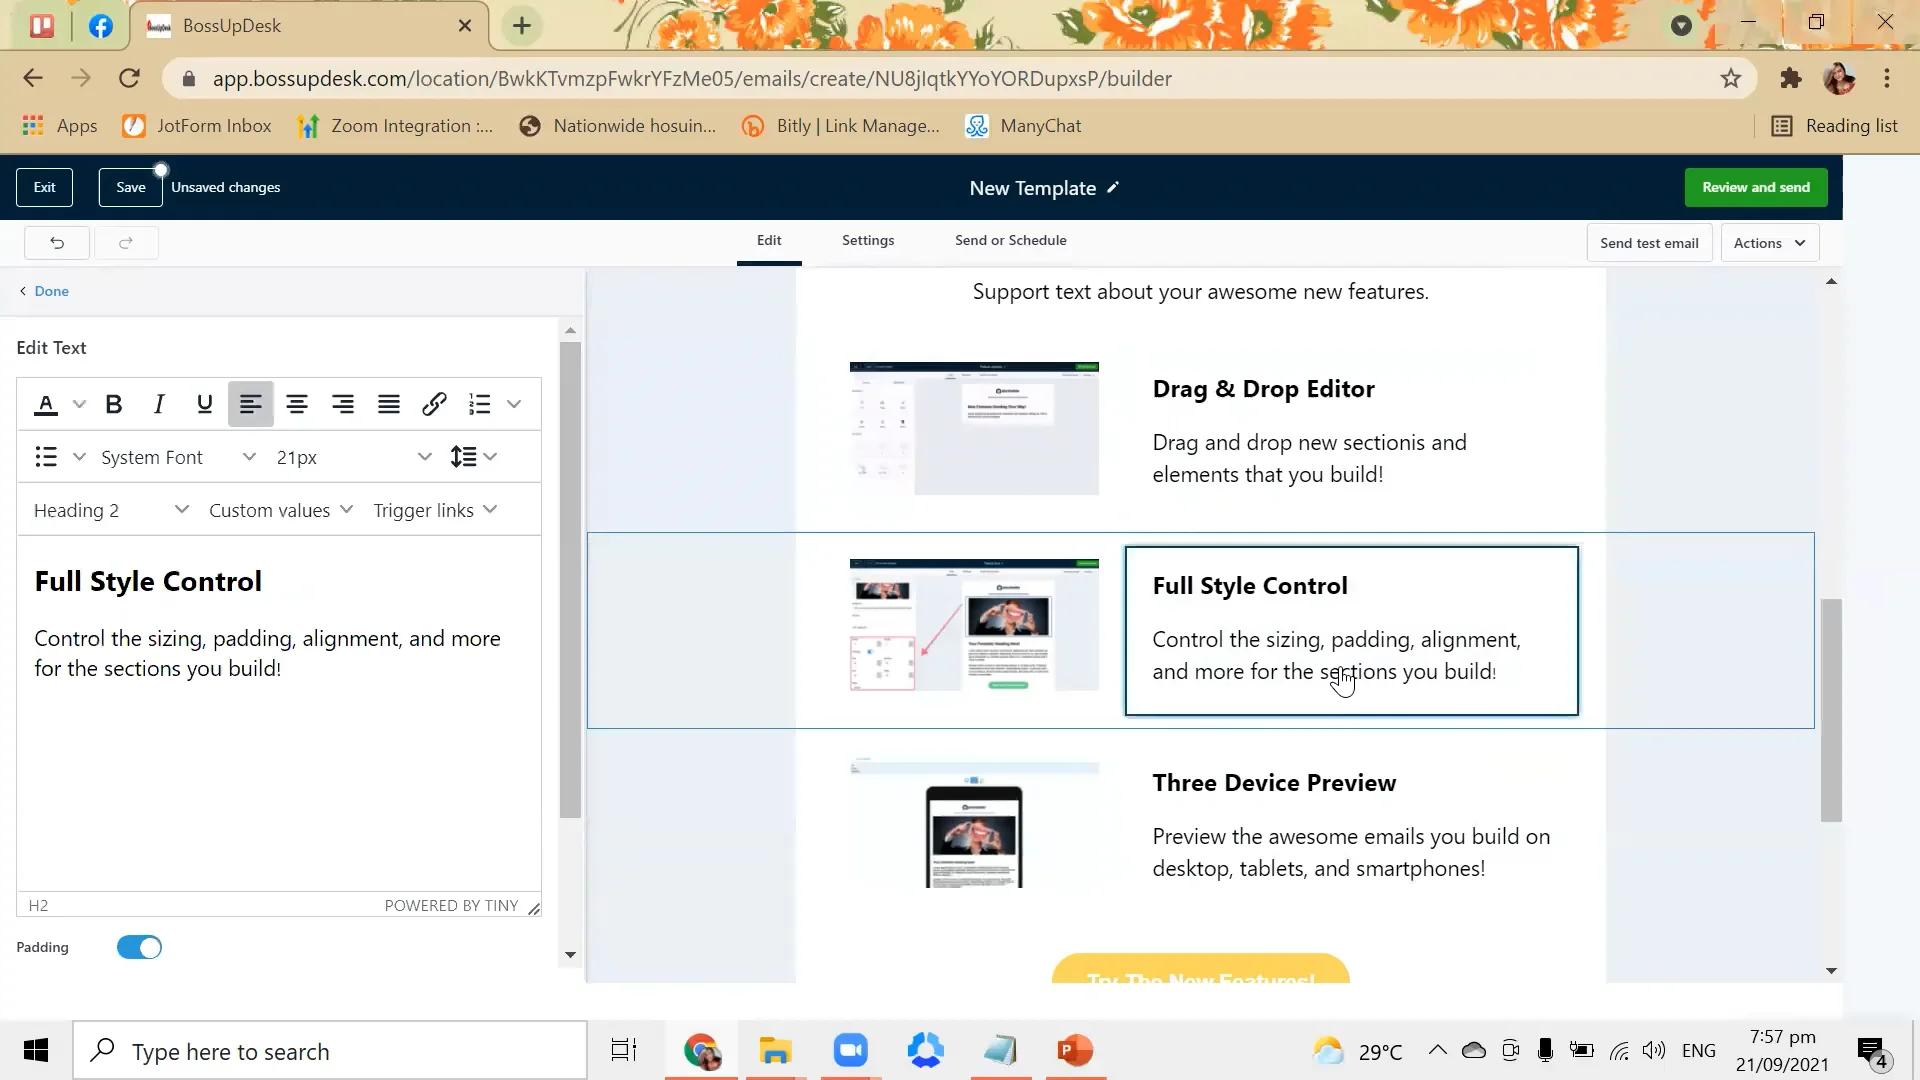Align text to the right
The width and height of the screenshot is (1920, 1080).
(x=343, y=404)
